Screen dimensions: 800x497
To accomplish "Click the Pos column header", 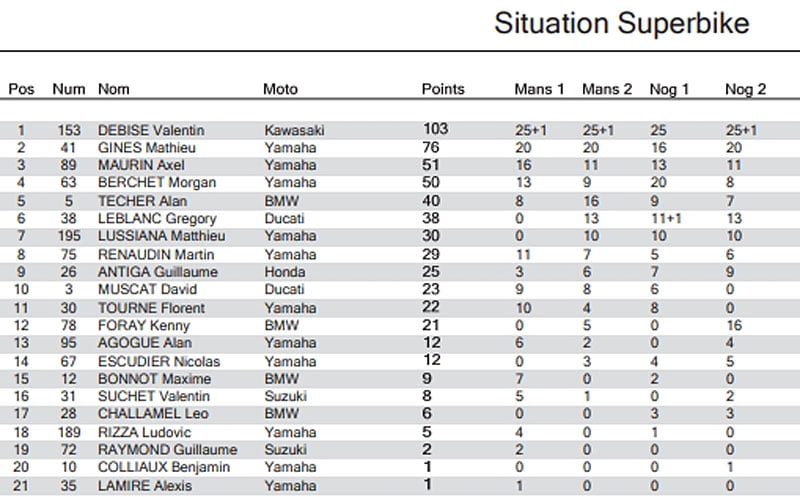I will click(21, 89).
